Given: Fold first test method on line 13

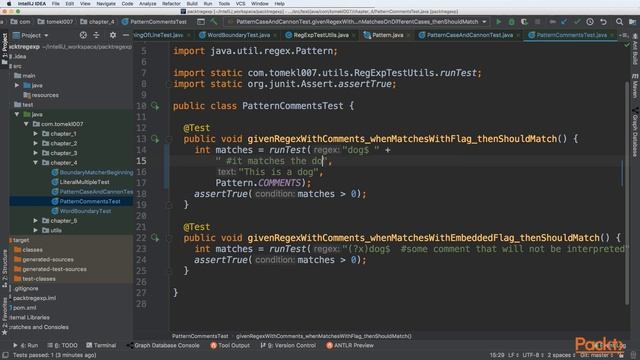Looking at the screenshot, I should click(169, 139).
